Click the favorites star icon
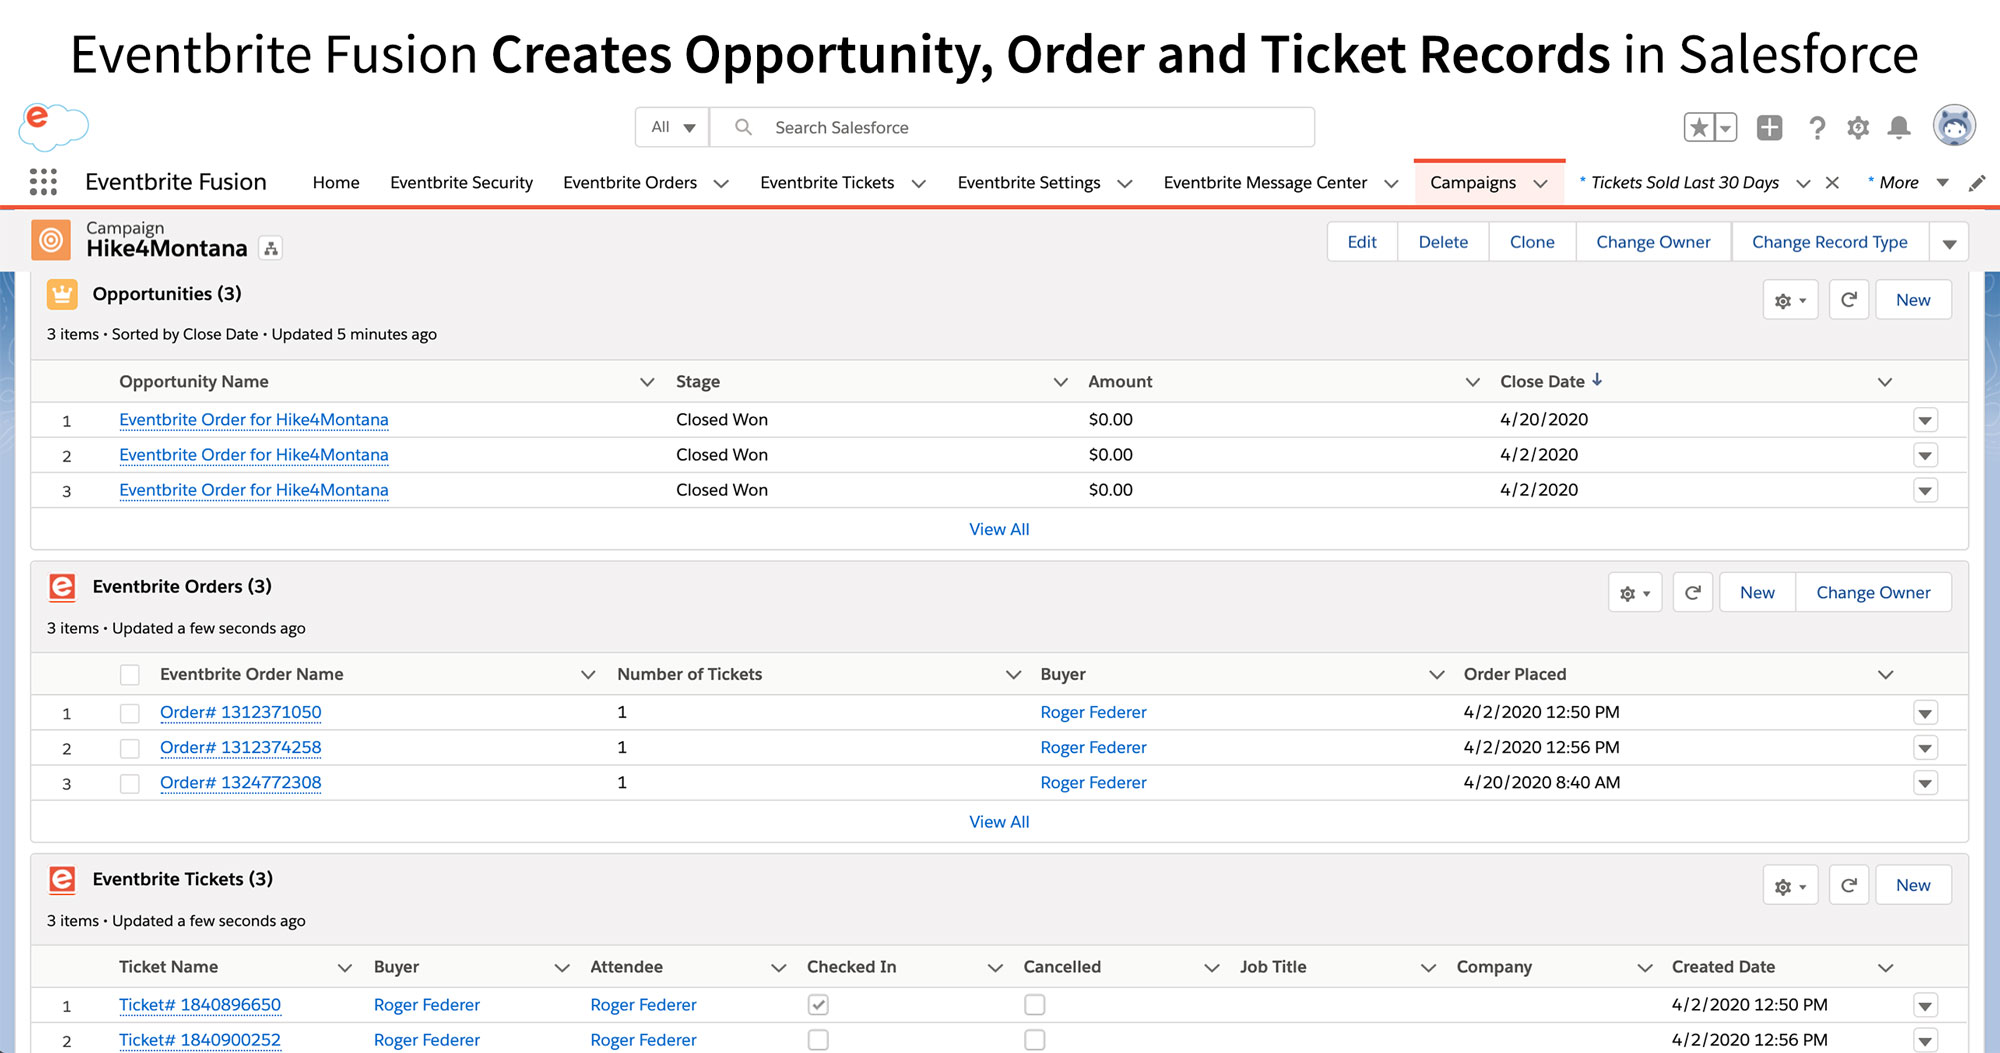The width and height of the screenshot is (2000, 1053). click(1700, 127)
